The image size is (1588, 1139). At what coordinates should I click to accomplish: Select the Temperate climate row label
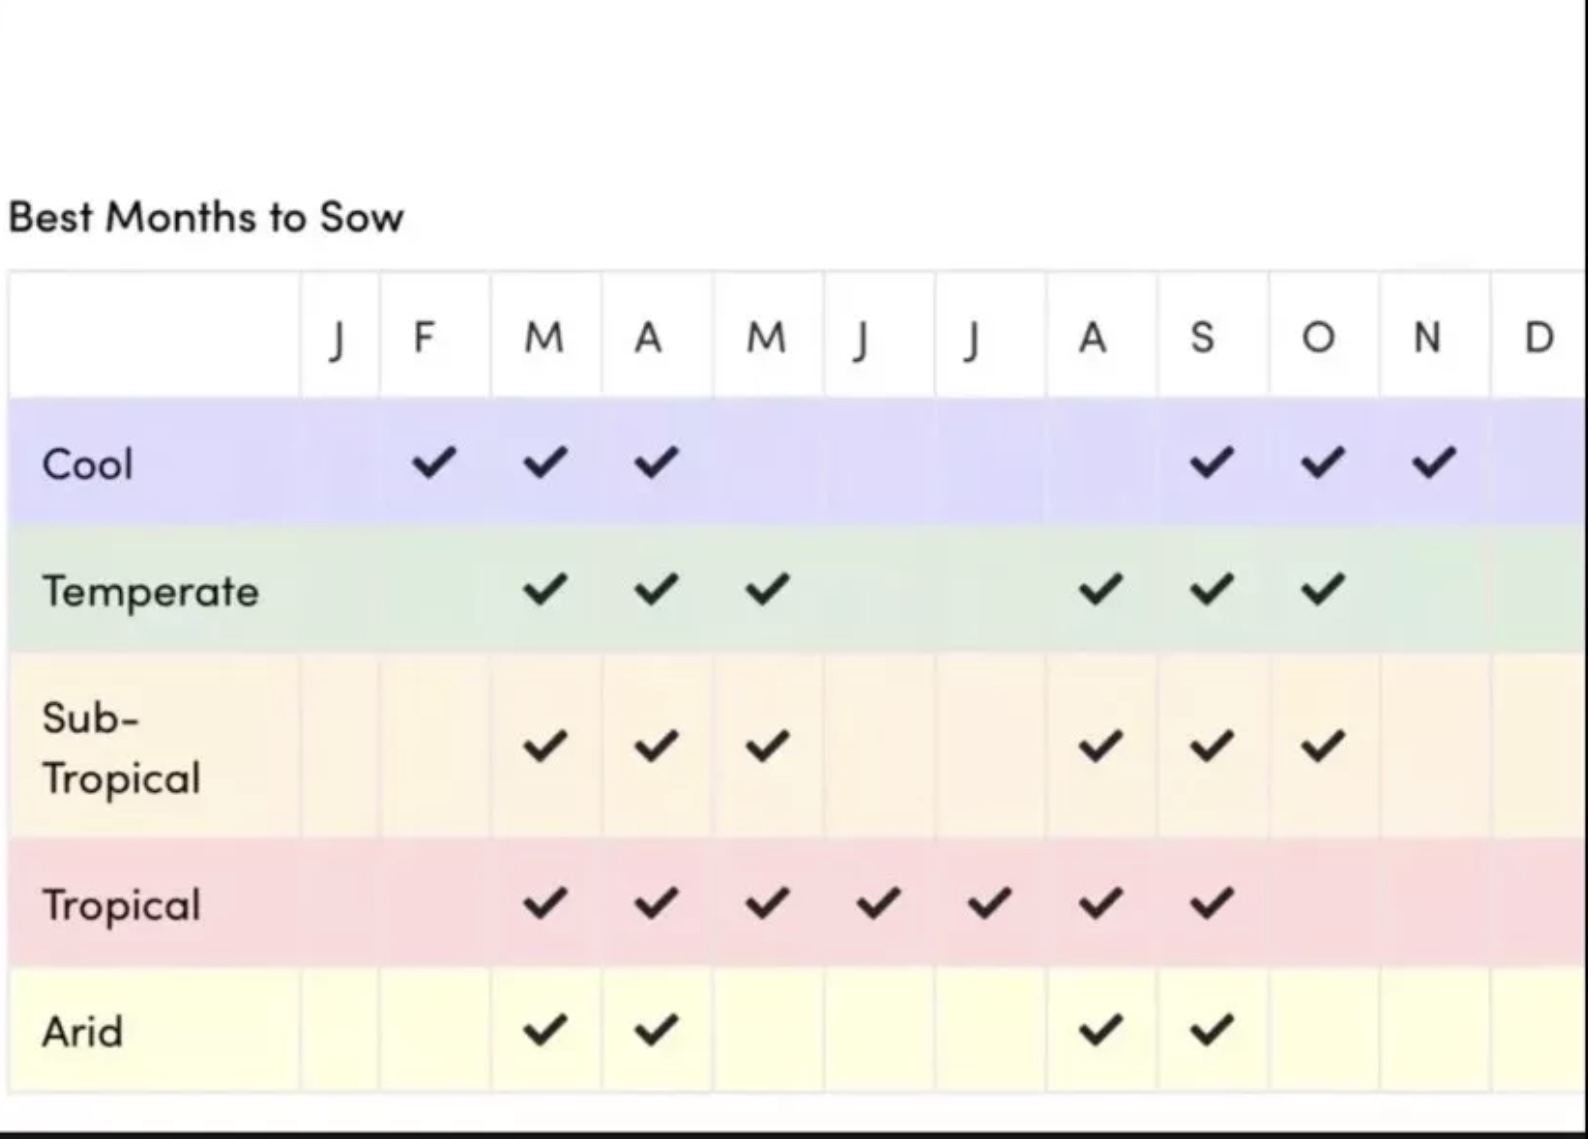tap(151, 591)
